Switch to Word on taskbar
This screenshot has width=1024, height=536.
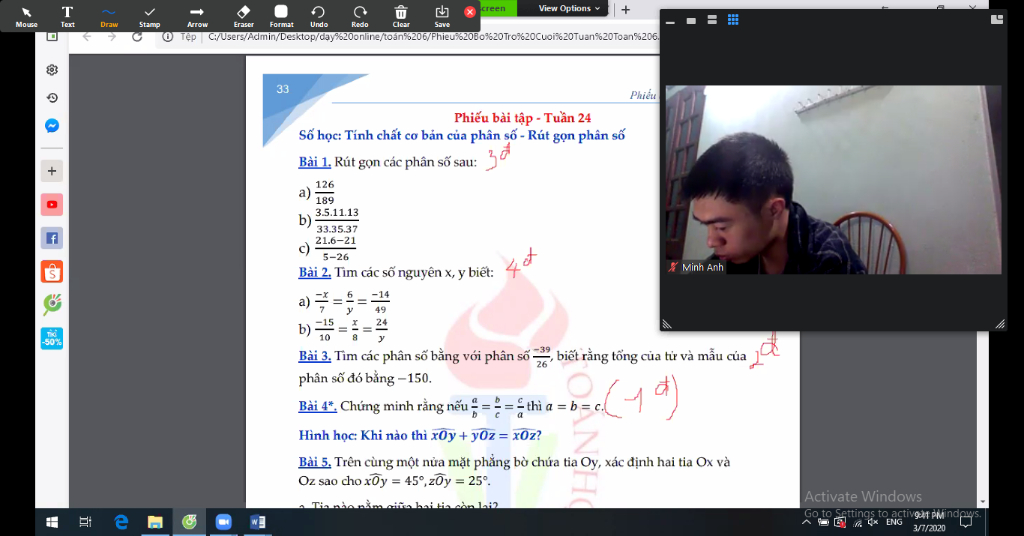pos(257,522)
